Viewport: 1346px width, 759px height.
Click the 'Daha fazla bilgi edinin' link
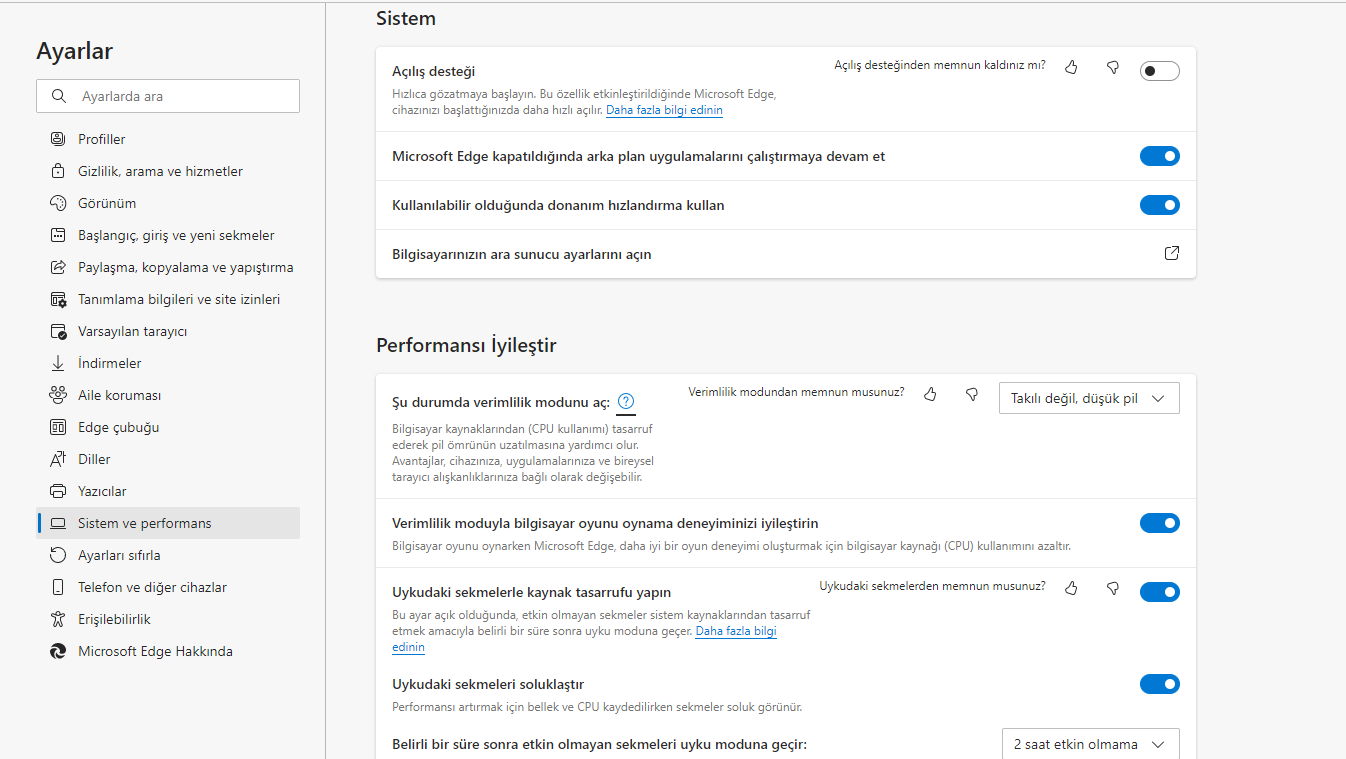(x=664, y=110)
